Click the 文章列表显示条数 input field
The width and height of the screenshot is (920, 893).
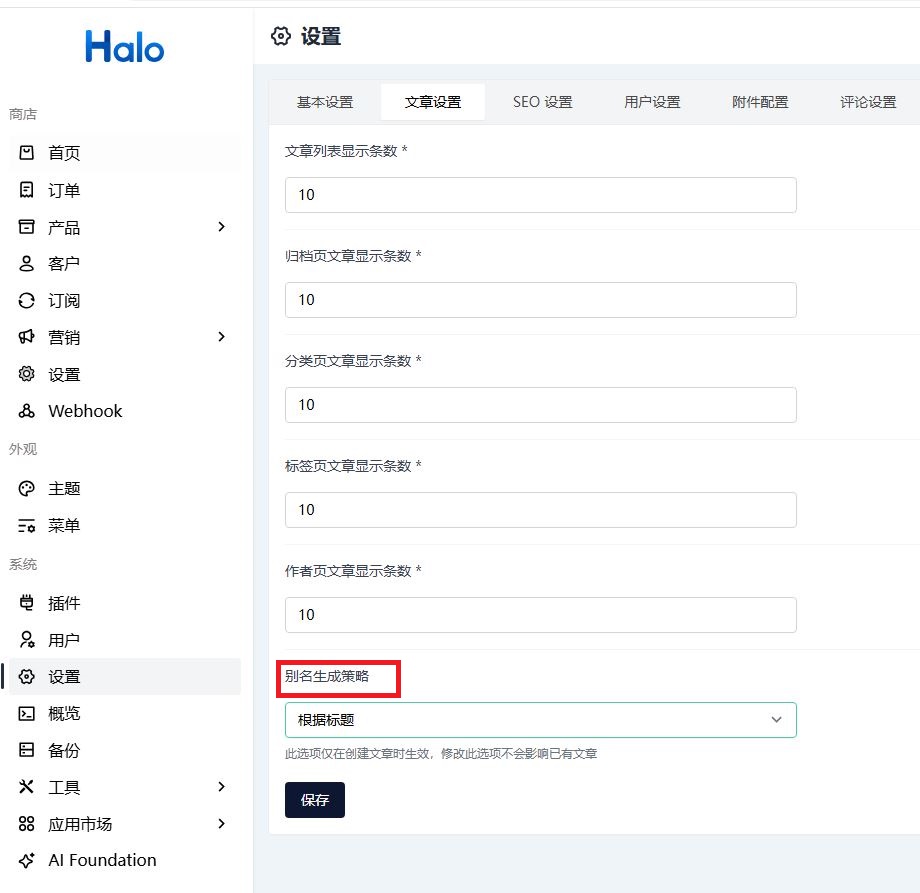click(540, 195)
